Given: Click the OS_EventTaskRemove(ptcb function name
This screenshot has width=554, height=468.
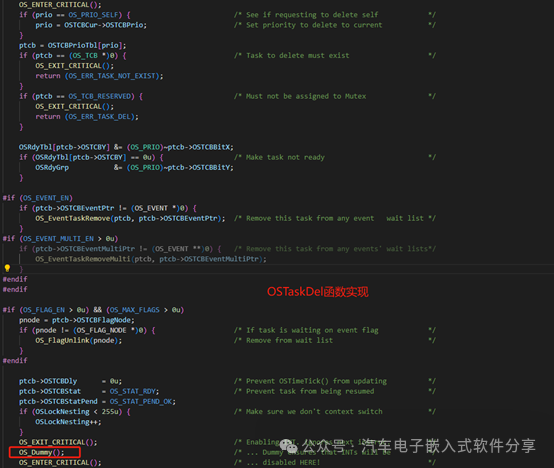Looking at the screenshot, I should [x=83, y=218].
